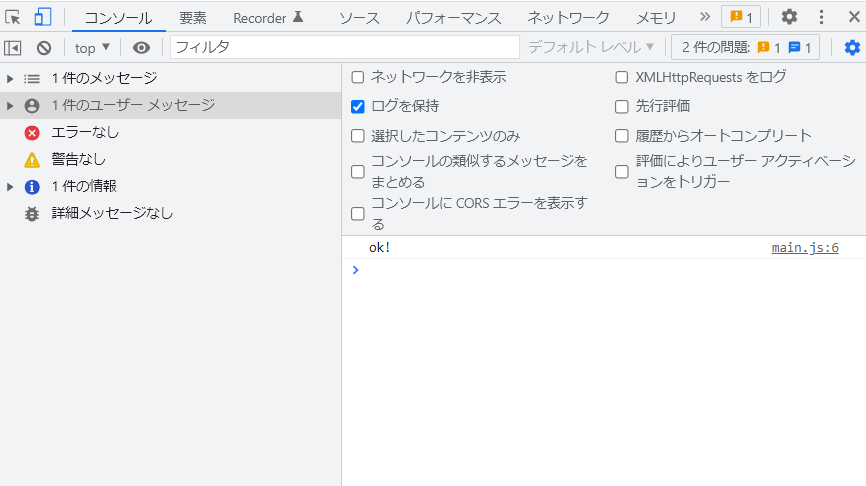Viewport: 866px width, 486px height.
Task: Open the main.js:6 source link
Action: pos(804,248)
